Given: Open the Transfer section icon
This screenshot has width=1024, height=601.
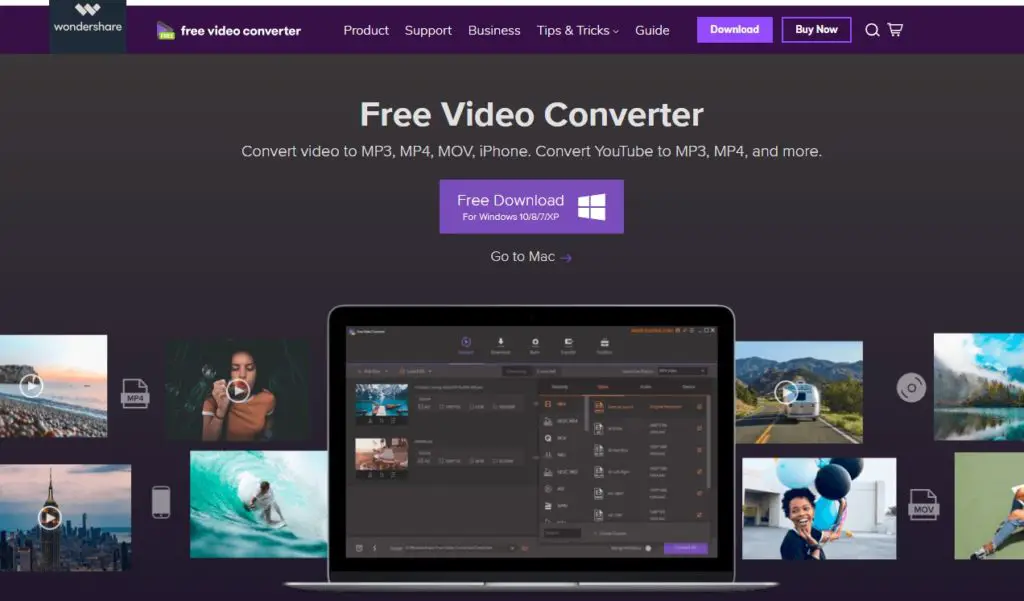Looking at the screenshot, I should coord(569,342).
